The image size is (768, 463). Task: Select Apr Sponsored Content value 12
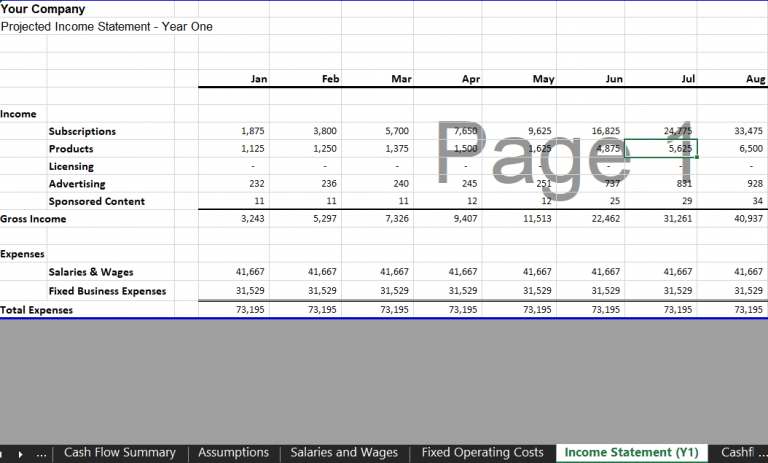(x=472, y=201)
